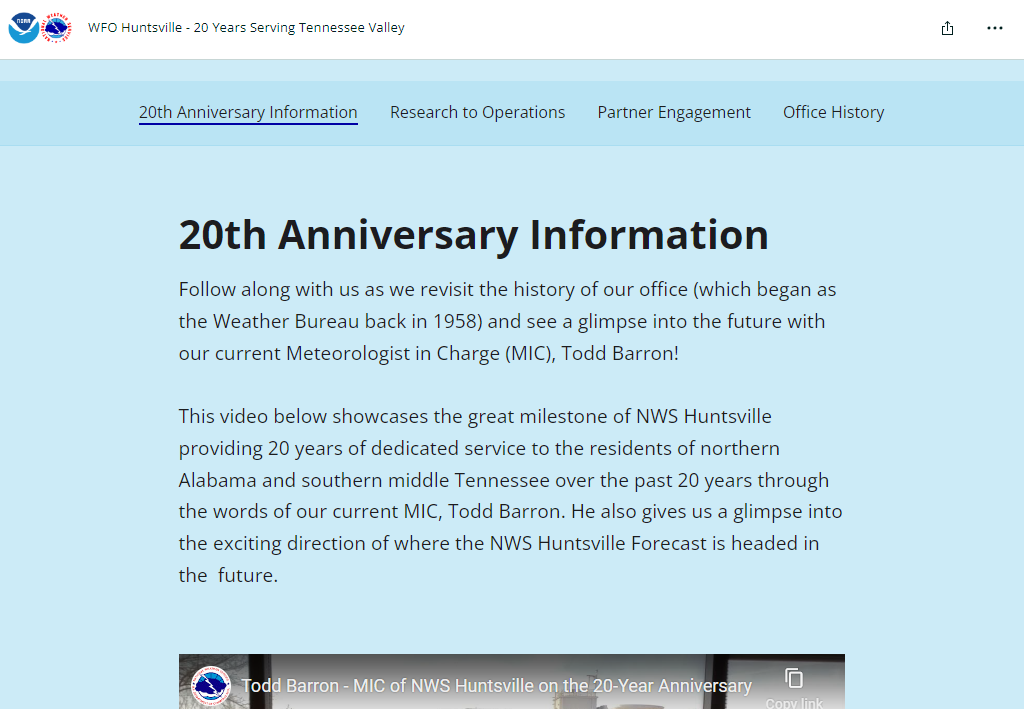Click the NWS channel avatar on video

[210, 686]
